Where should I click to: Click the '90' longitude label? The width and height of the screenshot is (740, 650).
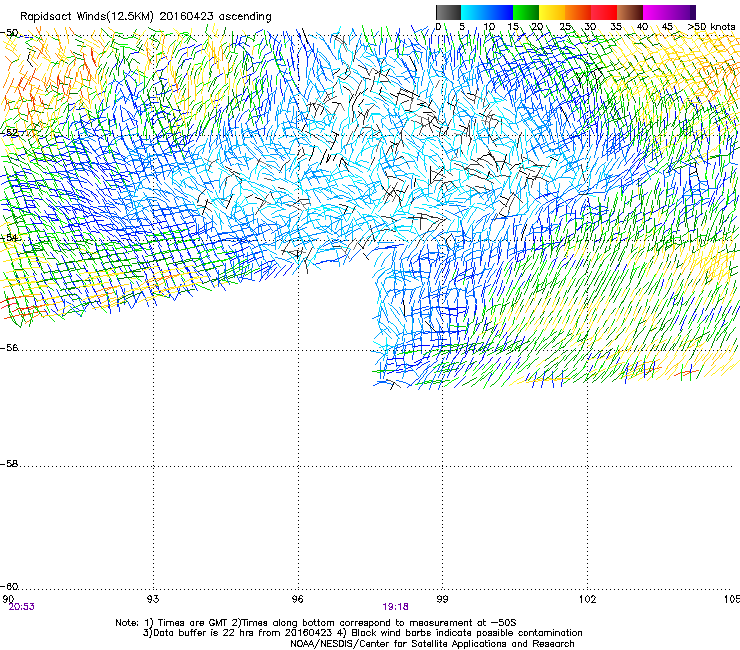pyautogui.click(x=8, y=599)
